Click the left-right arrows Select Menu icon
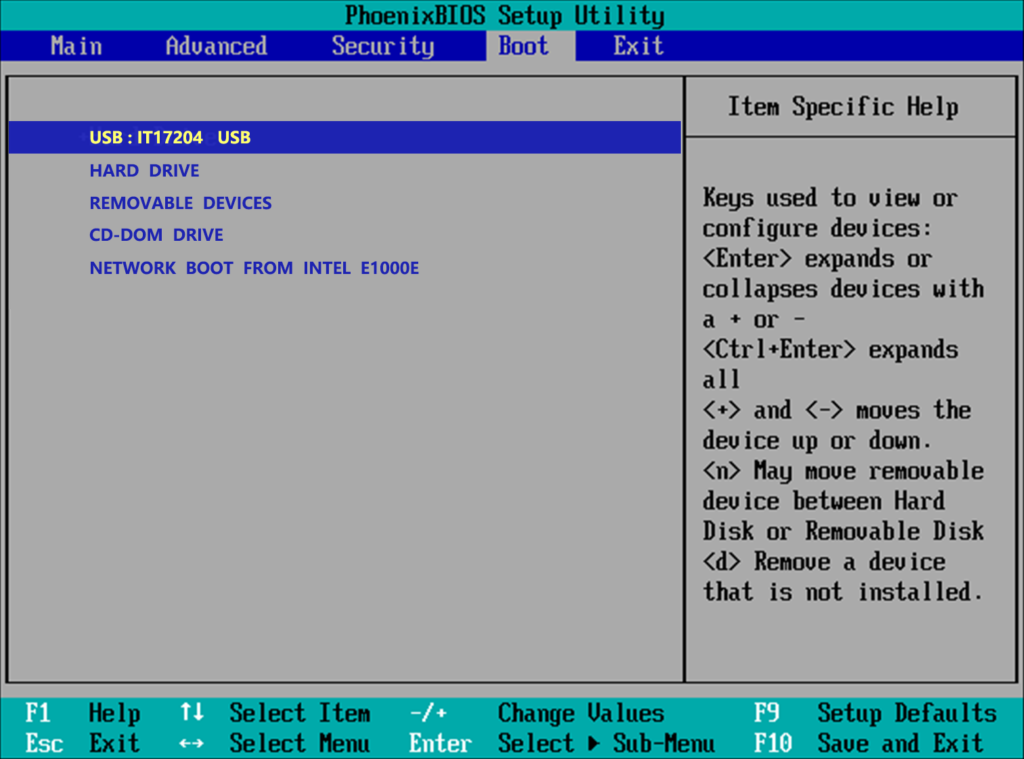The height and width of the screenshot is (759, 1024). pyautogui.click(x=191, y=743)
